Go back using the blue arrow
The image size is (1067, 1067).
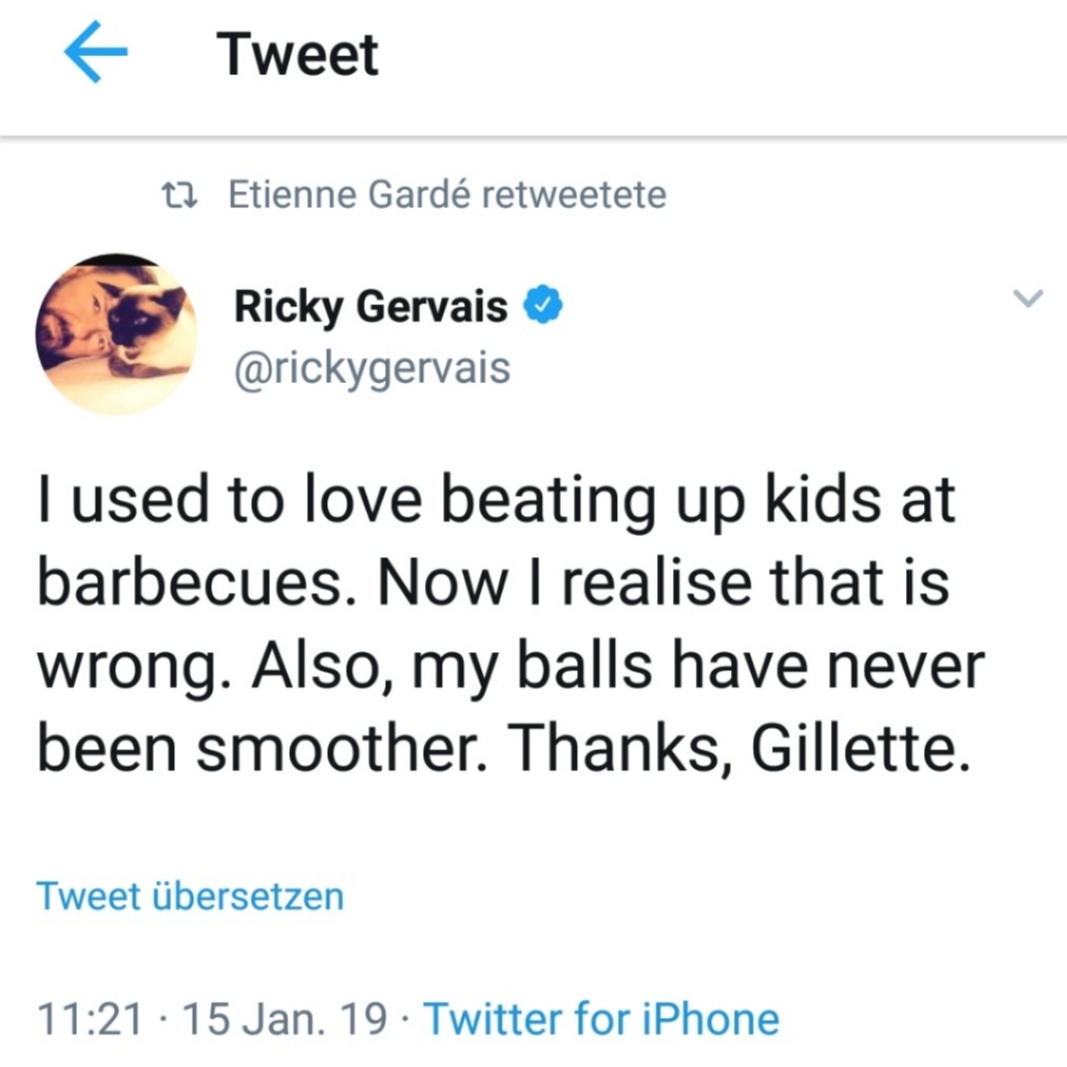pyautogui.click(x=95, y=52)
